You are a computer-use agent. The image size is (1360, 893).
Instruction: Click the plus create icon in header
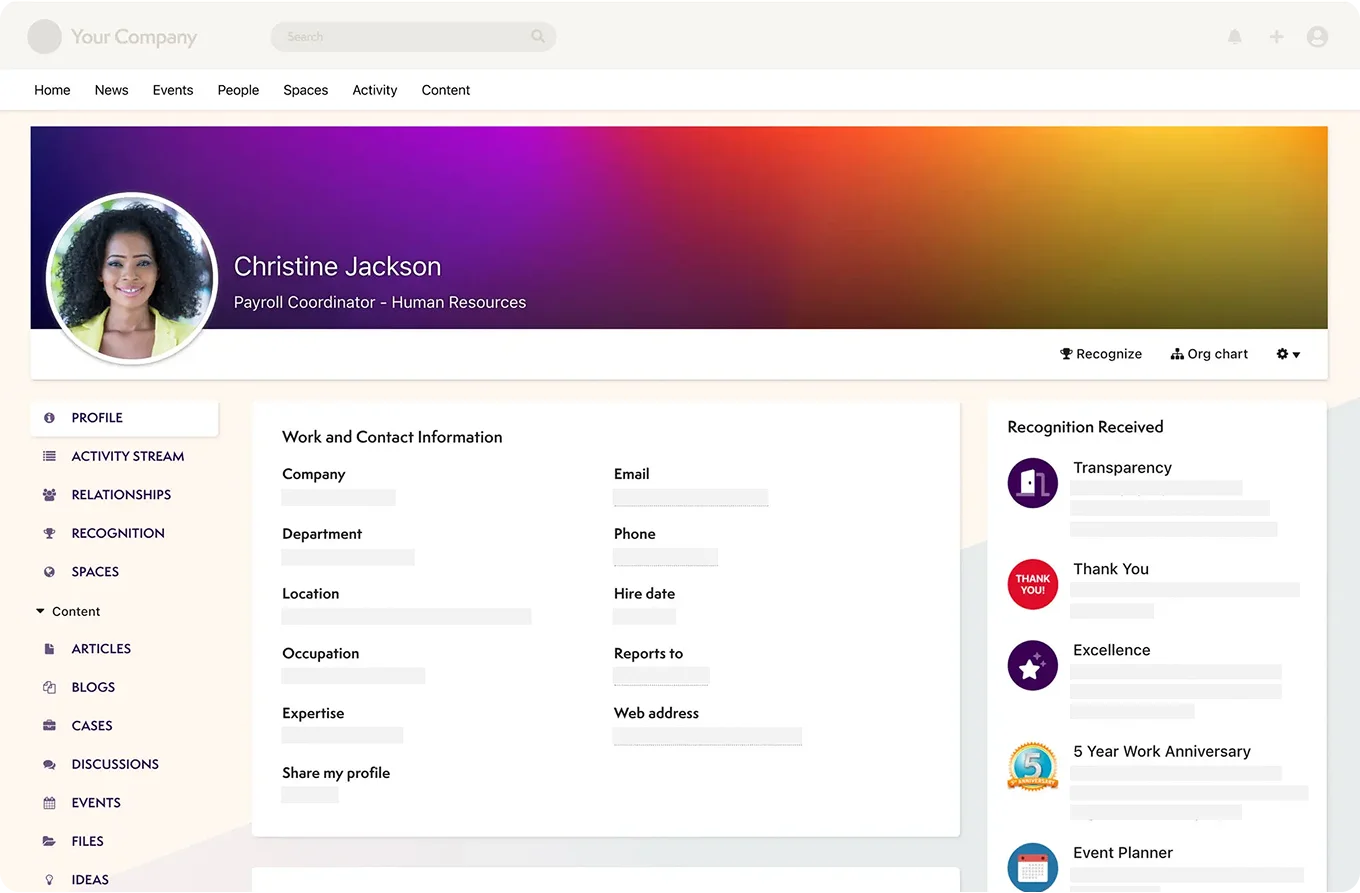[1276, 37]
